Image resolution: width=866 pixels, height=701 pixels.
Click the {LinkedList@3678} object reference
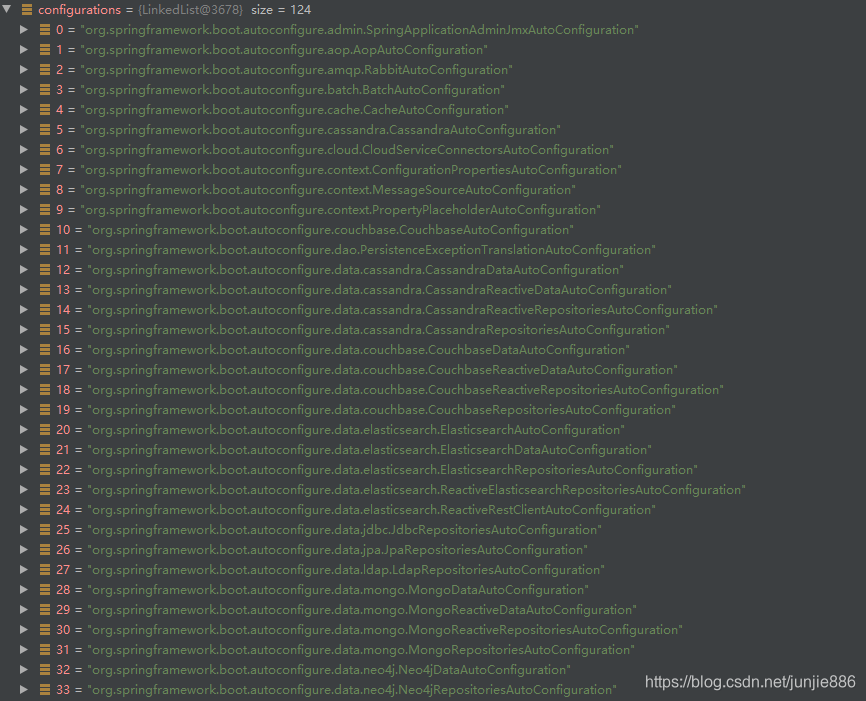tap(191, 9)
